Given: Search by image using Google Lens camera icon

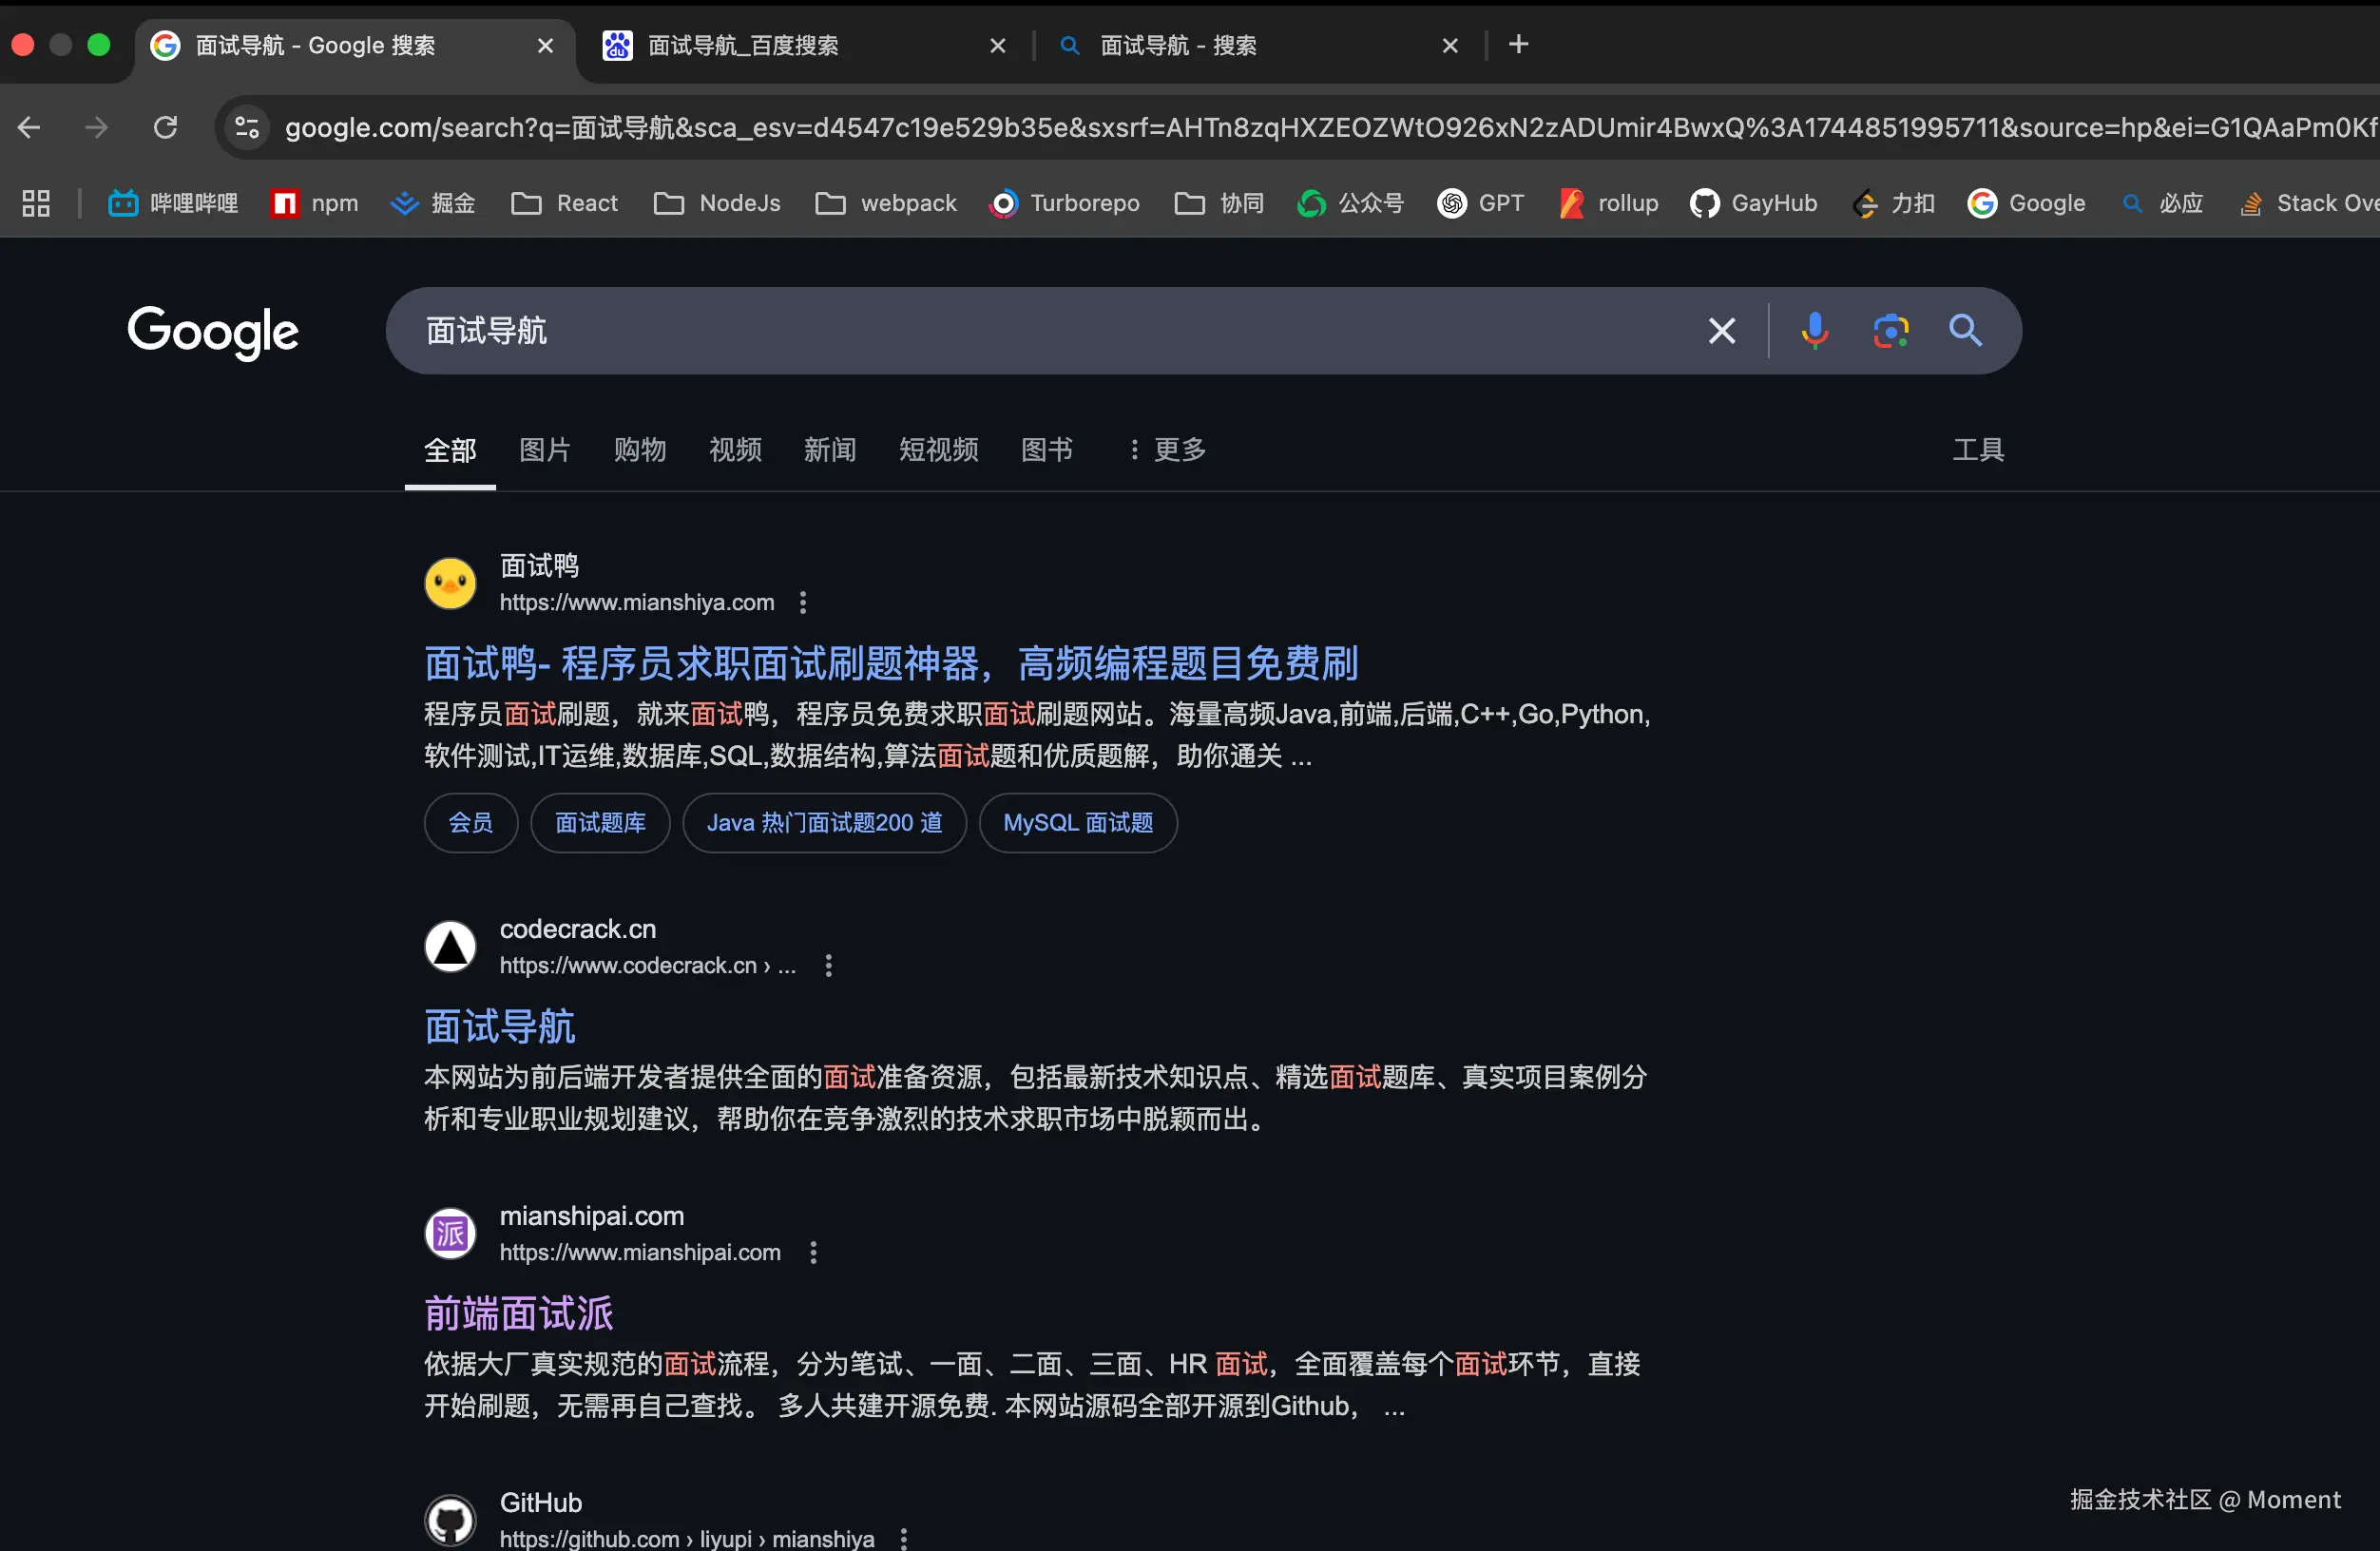Looking at the screenshot, I should [x=1890, y=330].
